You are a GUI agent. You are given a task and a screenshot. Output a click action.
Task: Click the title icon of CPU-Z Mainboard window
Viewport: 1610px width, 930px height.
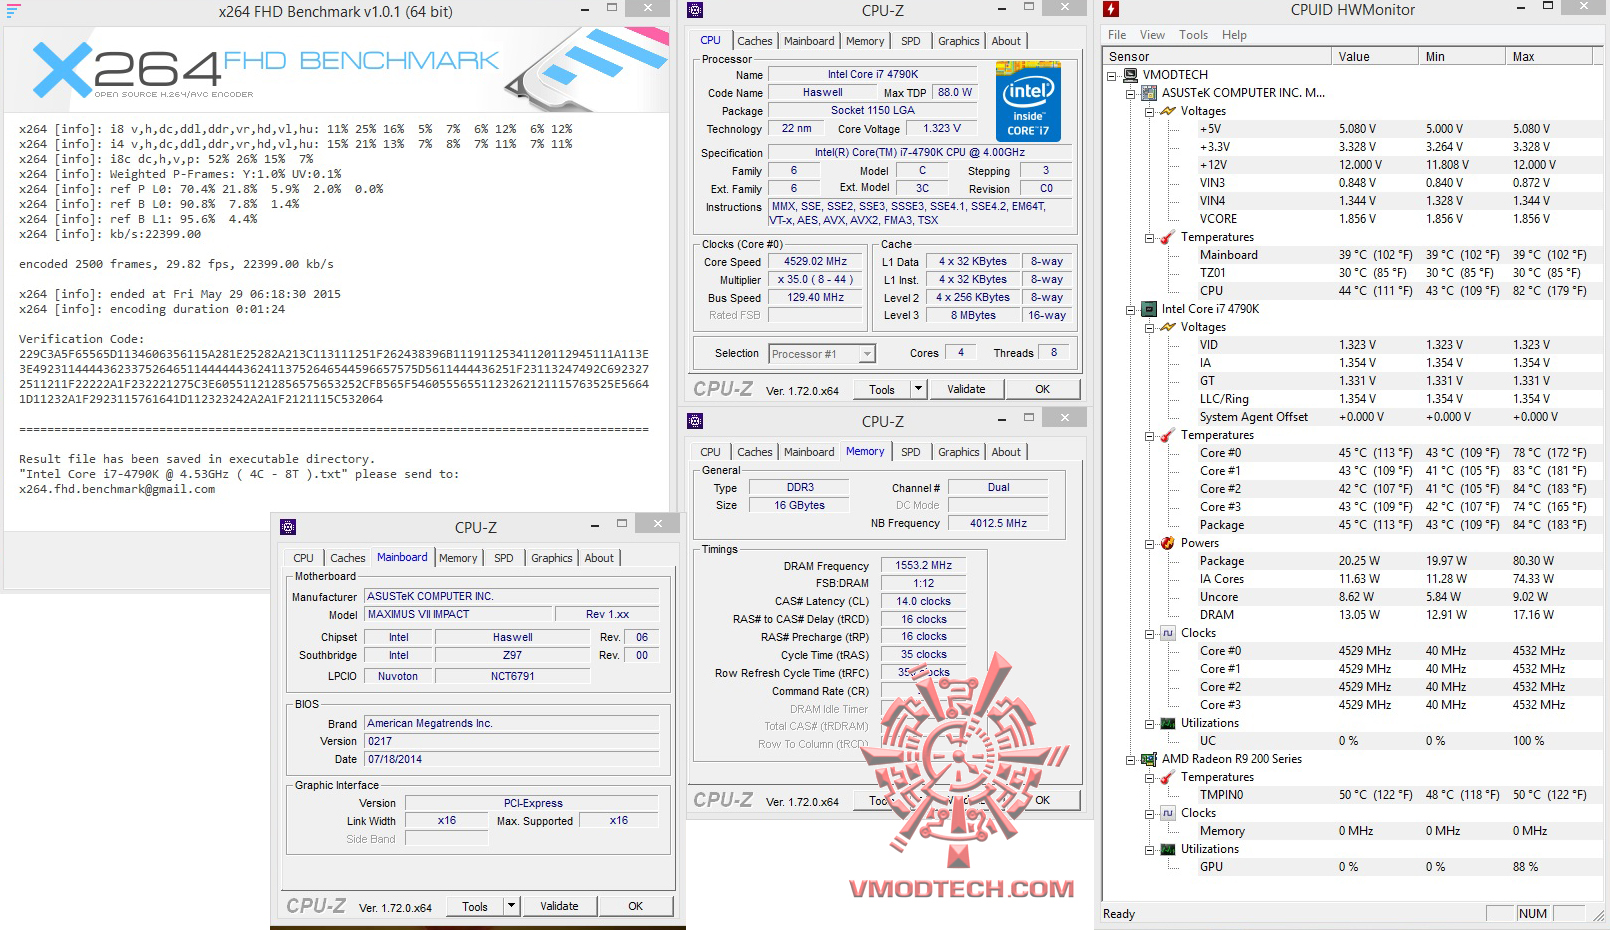coord(288,527)
